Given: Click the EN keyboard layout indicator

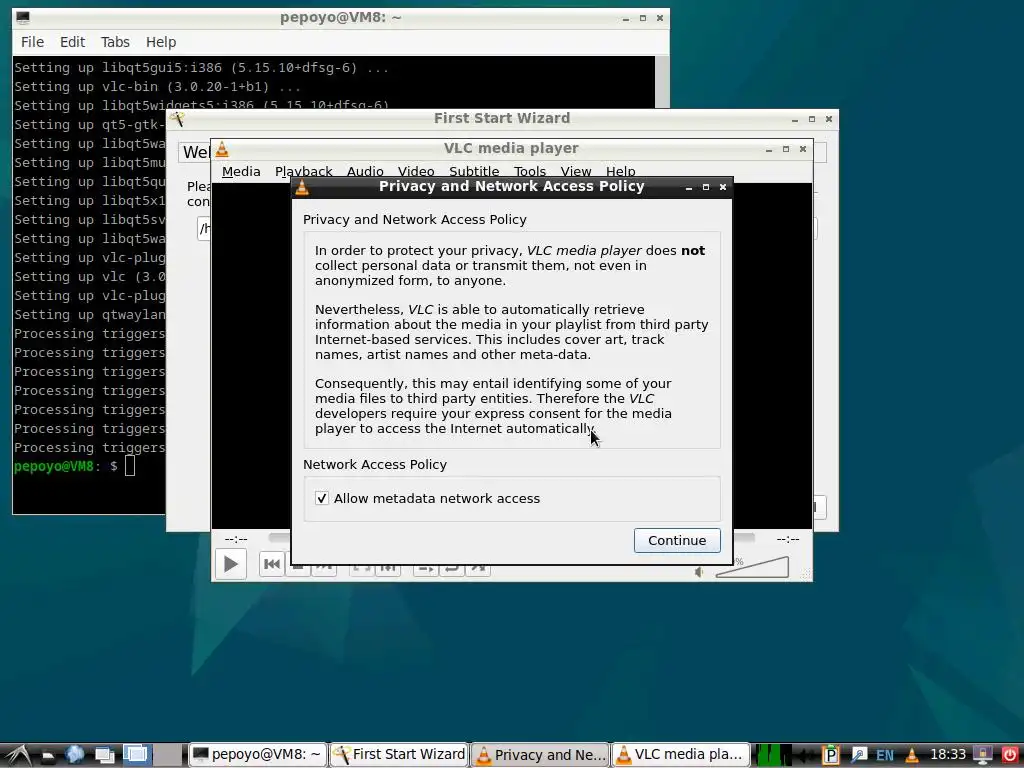Looking at the screenshot, I should (885, 756).
